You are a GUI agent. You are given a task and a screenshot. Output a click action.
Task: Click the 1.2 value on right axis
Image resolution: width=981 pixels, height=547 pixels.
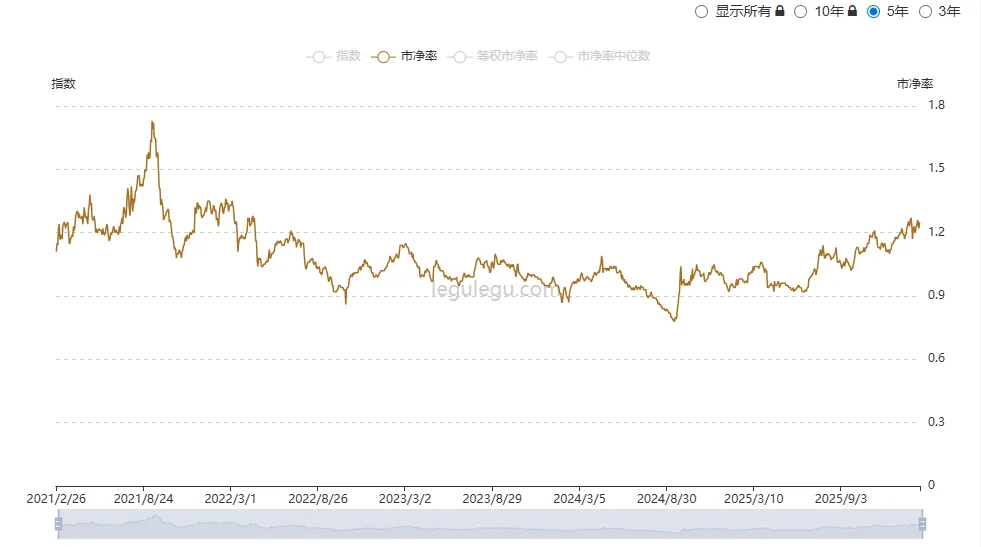(936, 232)
